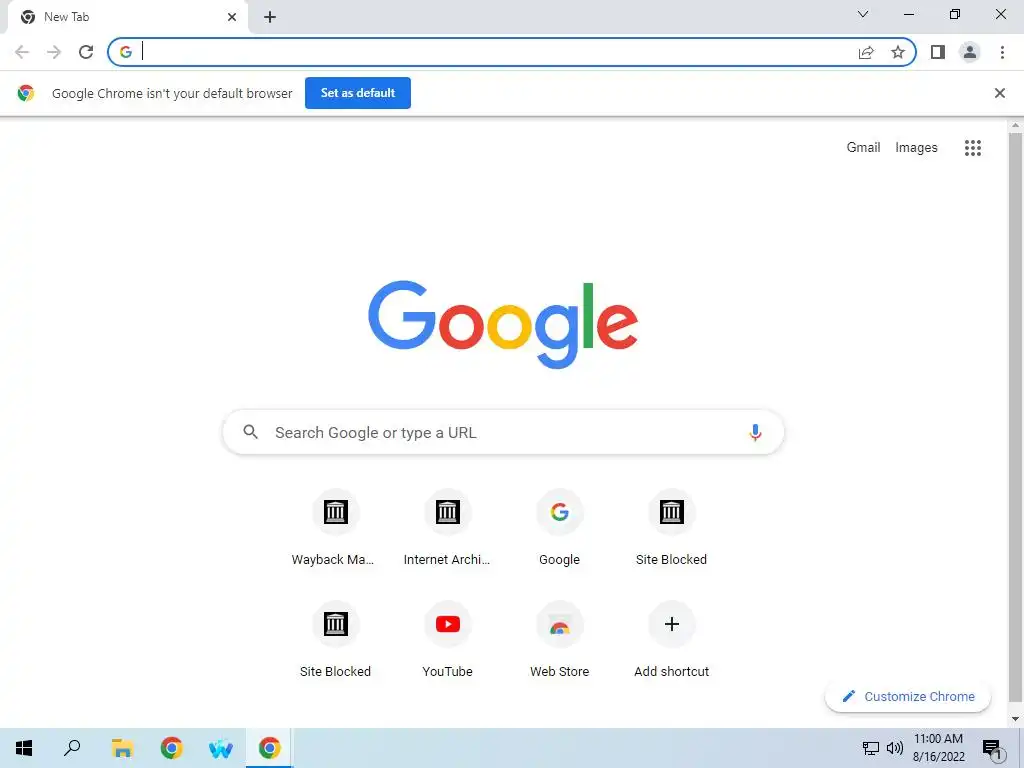The image size is (1024, 768).
Task: Click the magnifier icon in search box
Action: pyautogui.click(x=250, y=432)
